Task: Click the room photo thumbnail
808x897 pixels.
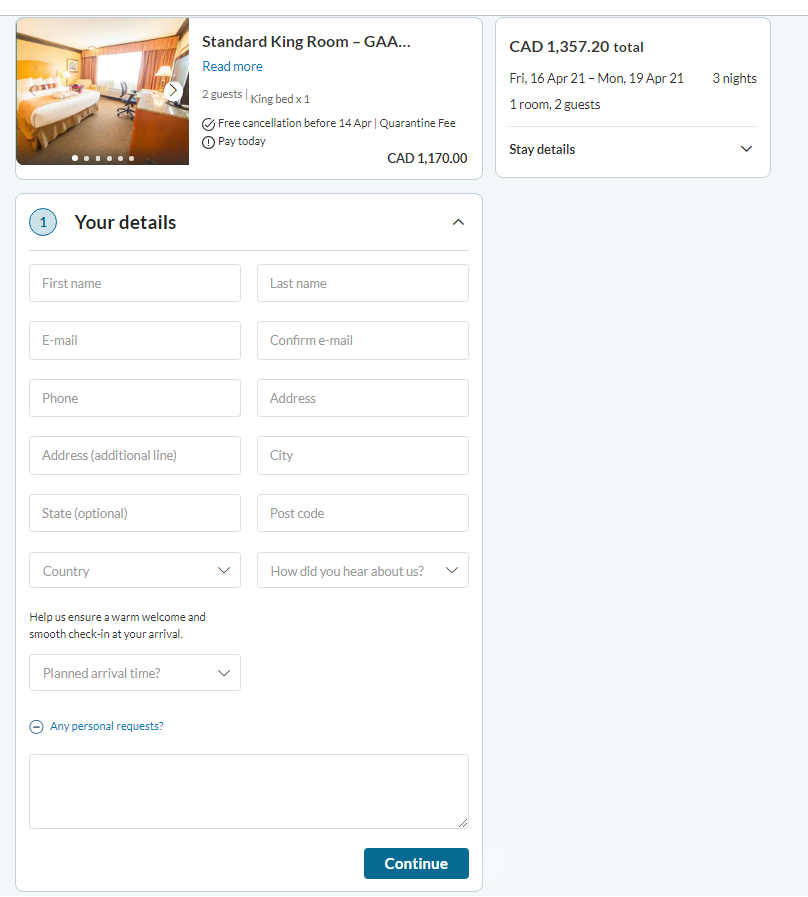Action: tap(102, 92)
